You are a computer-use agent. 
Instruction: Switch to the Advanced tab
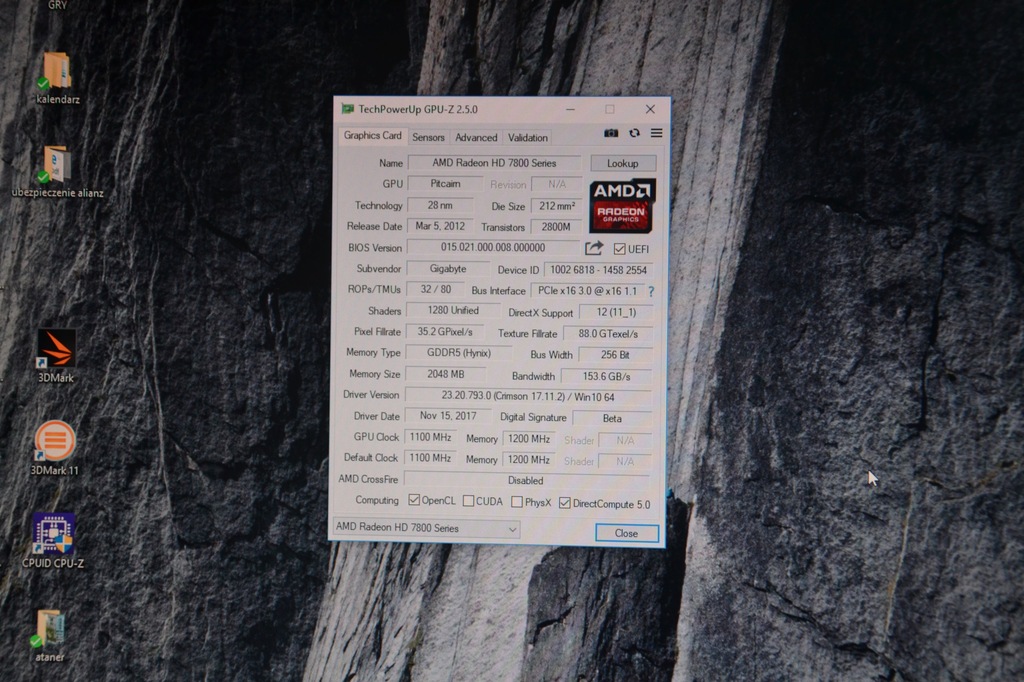[x=476, y=137]
